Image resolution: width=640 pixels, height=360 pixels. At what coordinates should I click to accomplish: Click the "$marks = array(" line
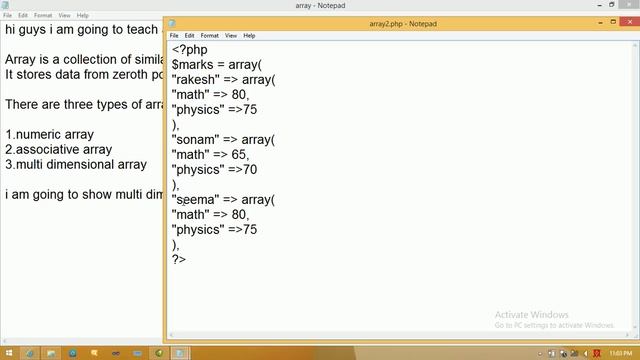(x=217, y=65)
